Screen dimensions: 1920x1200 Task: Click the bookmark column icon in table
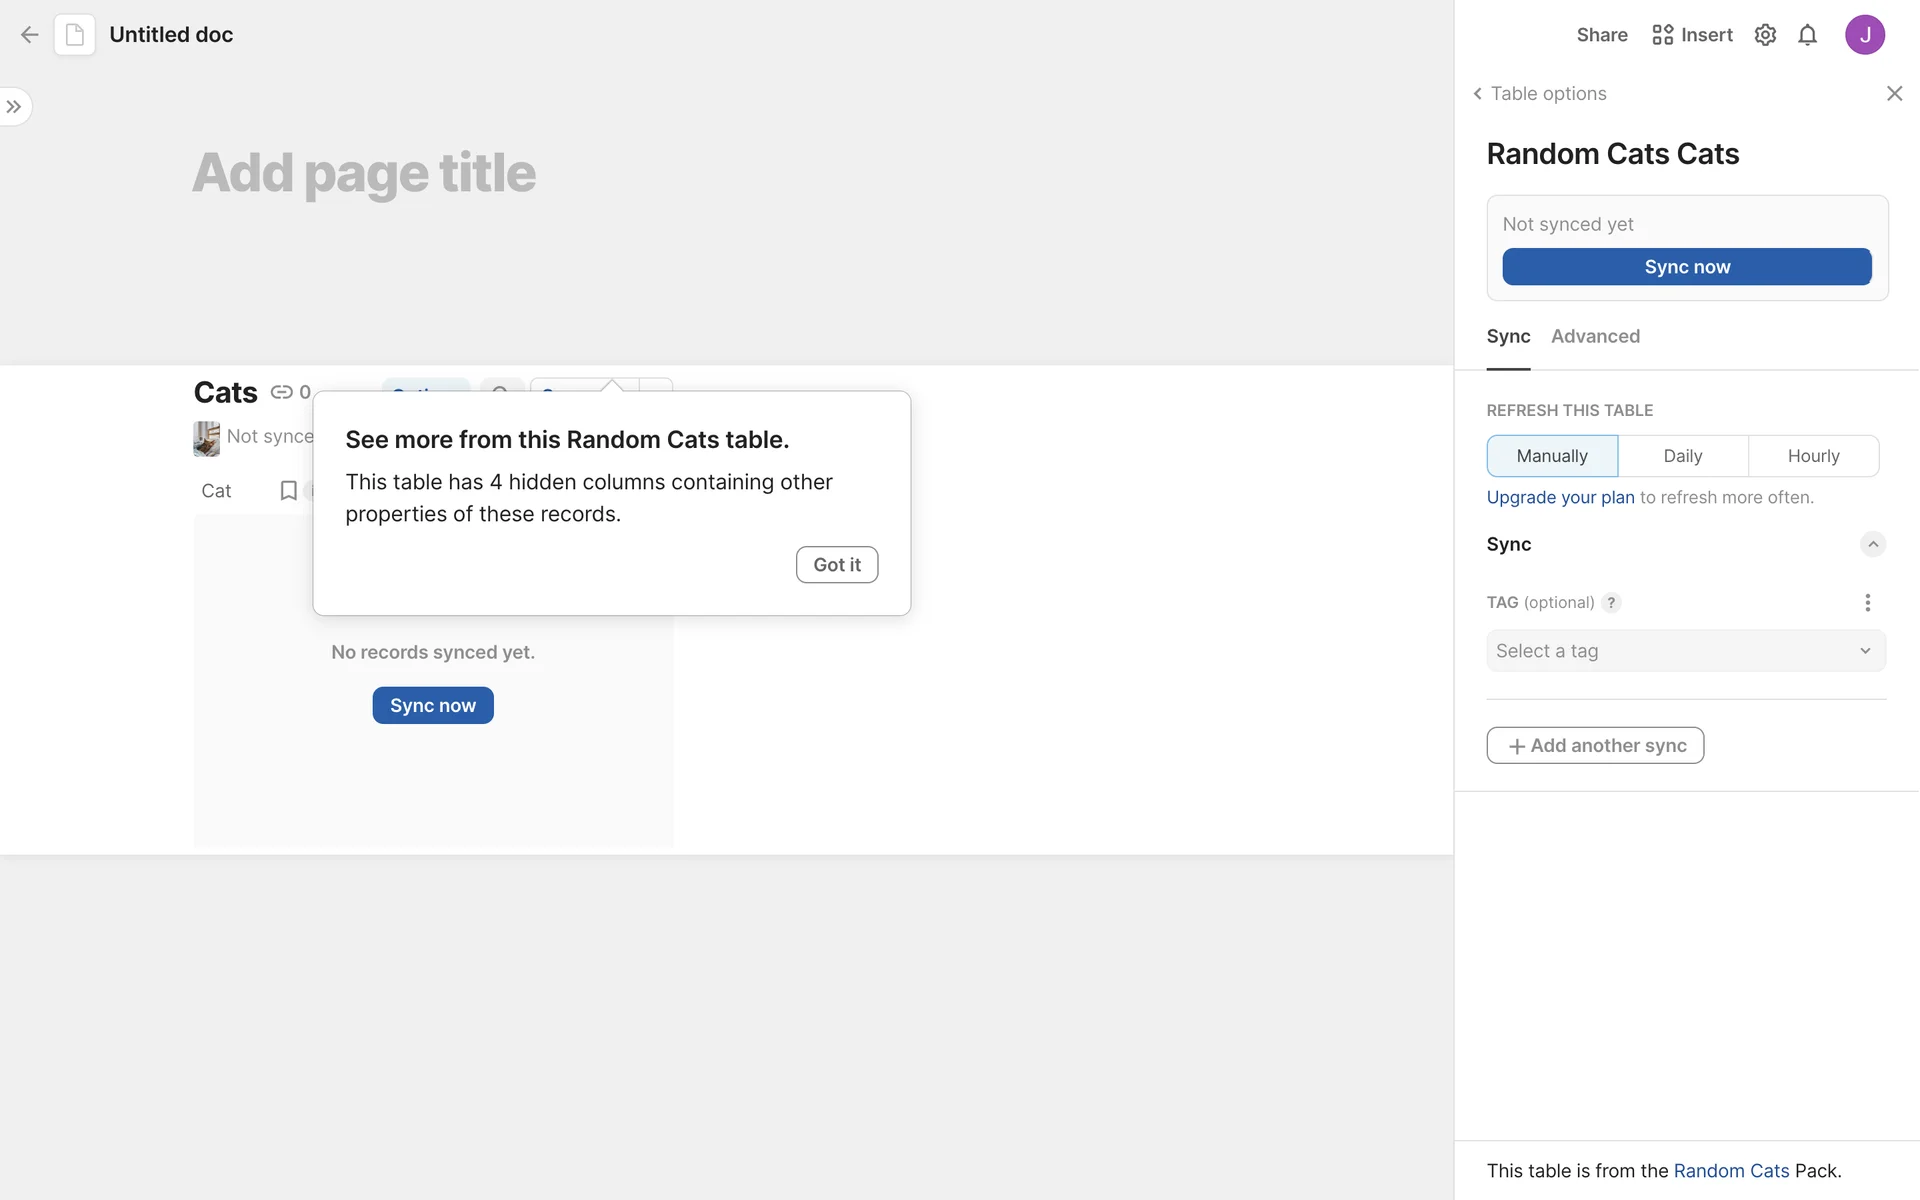point(288,491)
